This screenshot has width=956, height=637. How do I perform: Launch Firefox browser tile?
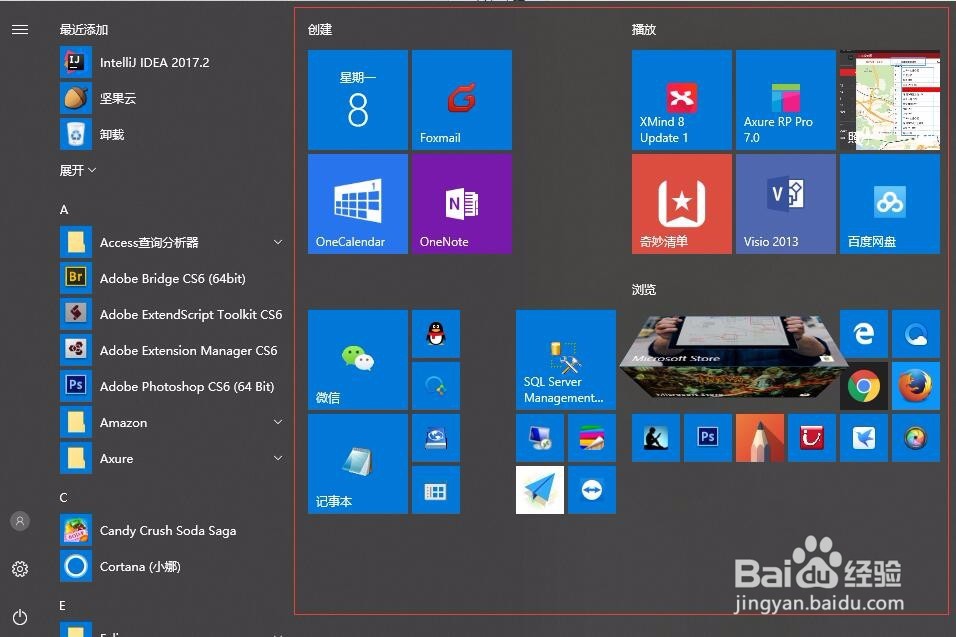pyautogui.click(x=916, y=386)
